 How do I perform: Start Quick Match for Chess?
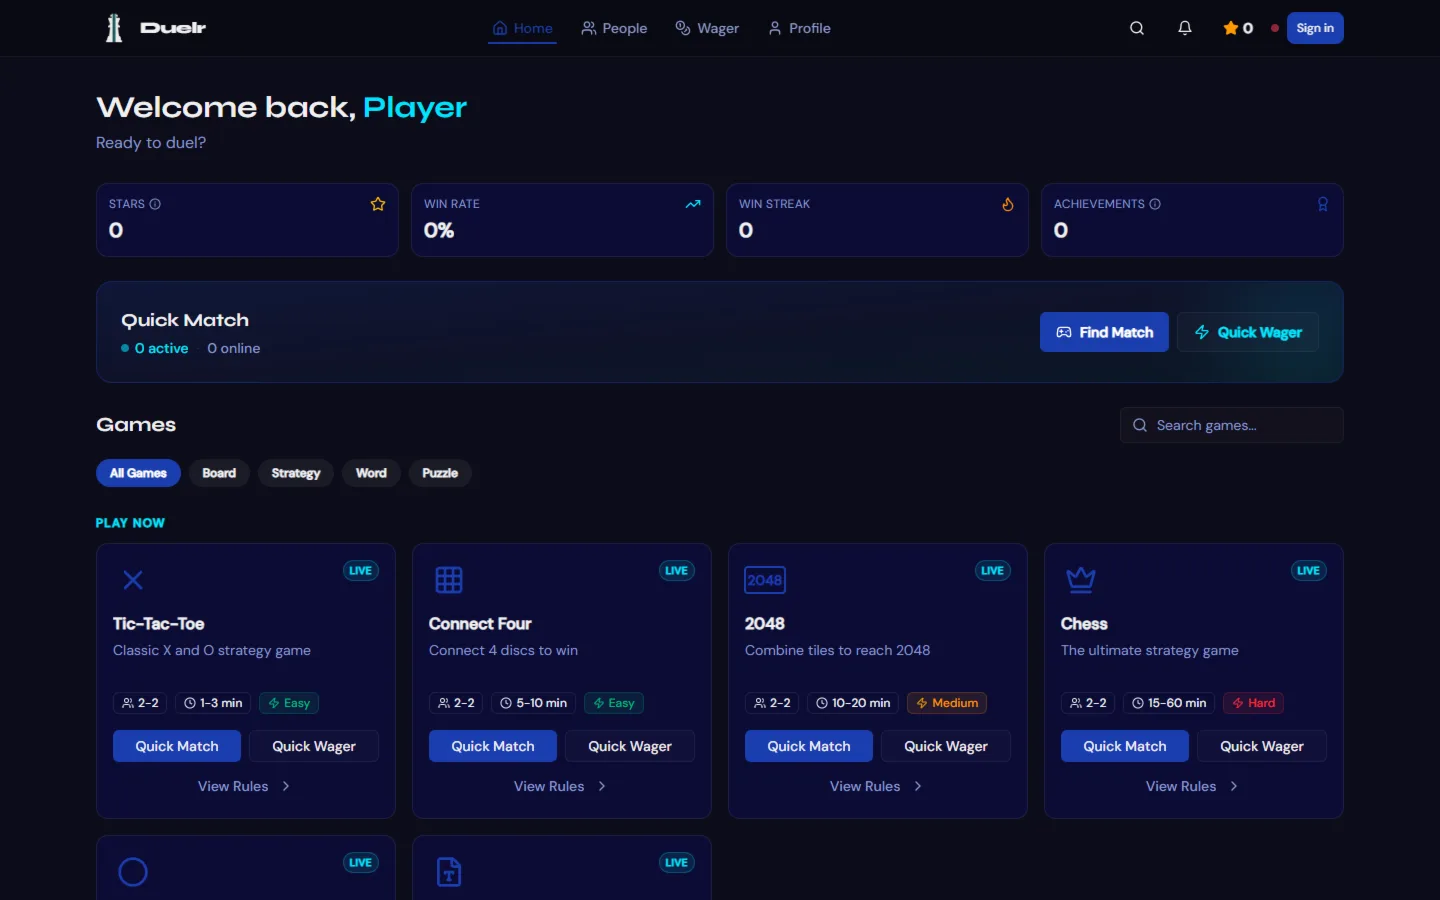coord(1125,746)
